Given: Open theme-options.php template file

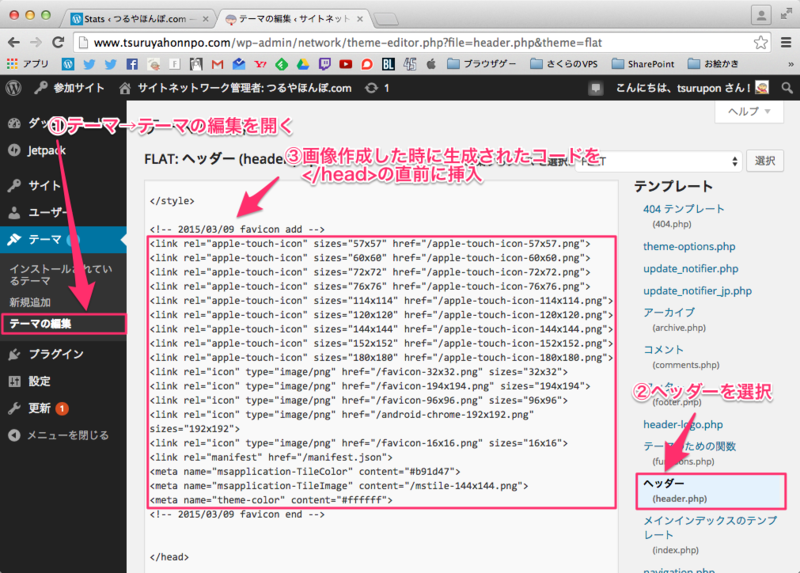Looking at the screenshot, I should 689,246.
